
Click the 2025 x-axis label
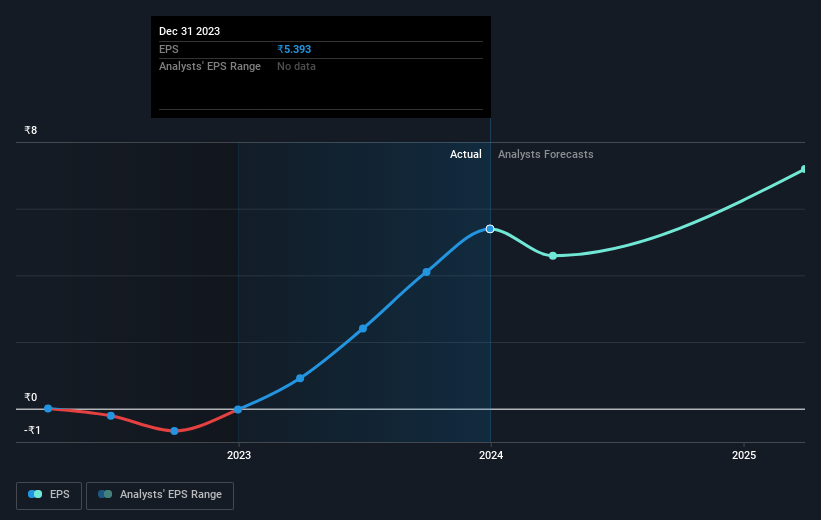coord(744,456)
